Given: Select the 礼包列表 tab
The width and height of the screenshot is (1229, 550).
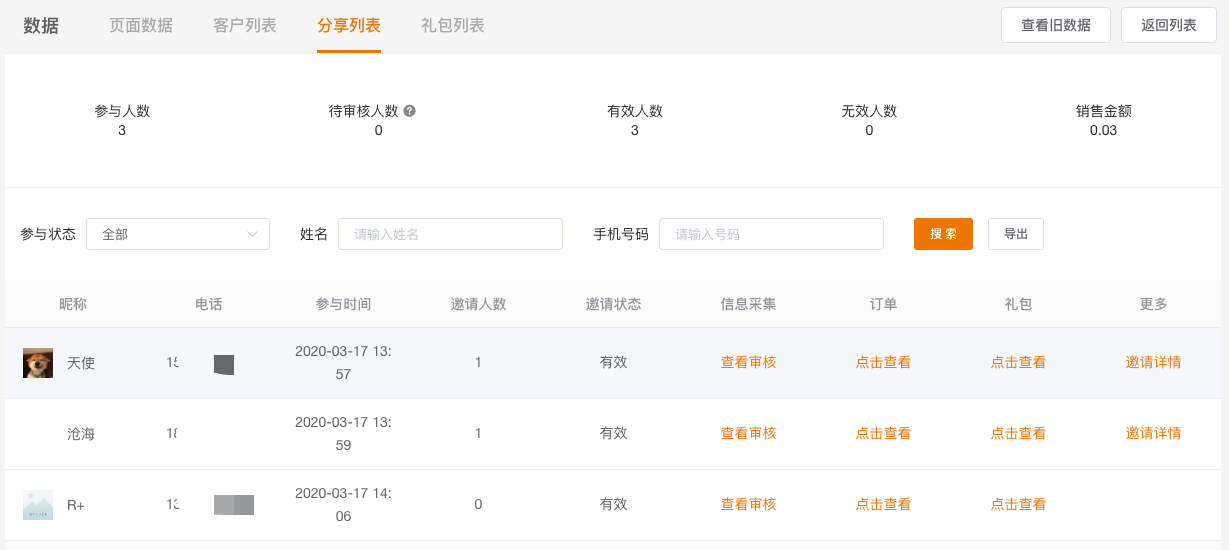Looking at the screenshot, I should click(x=453, y=26).
